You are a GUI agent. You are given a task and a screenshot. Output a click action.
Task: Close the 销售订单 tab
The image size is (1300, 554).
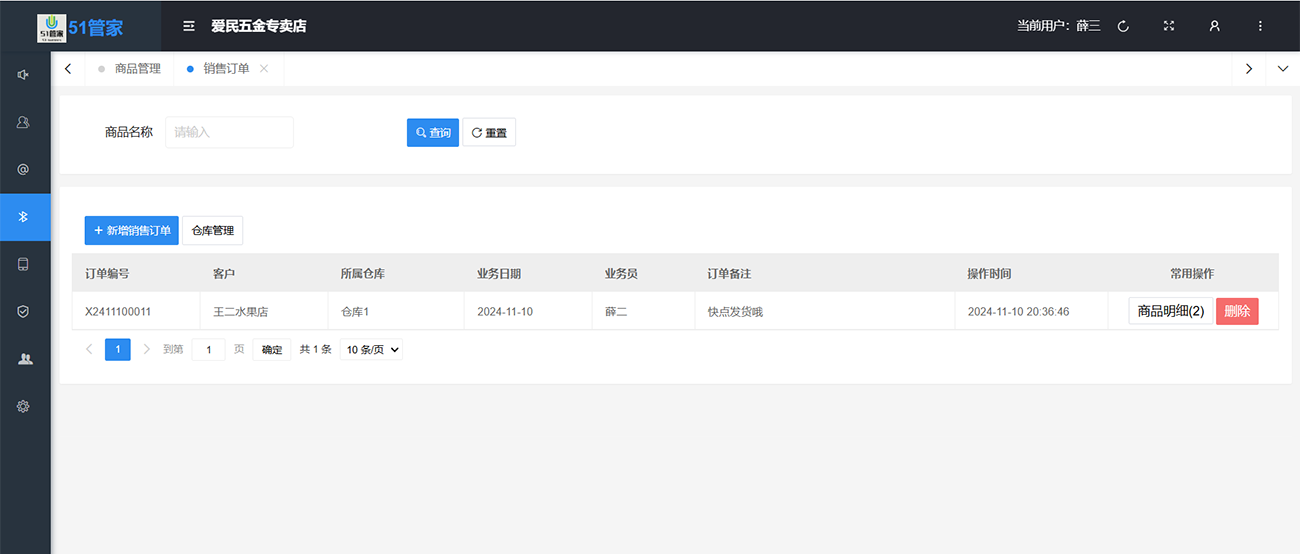click(x=264, y=69)
